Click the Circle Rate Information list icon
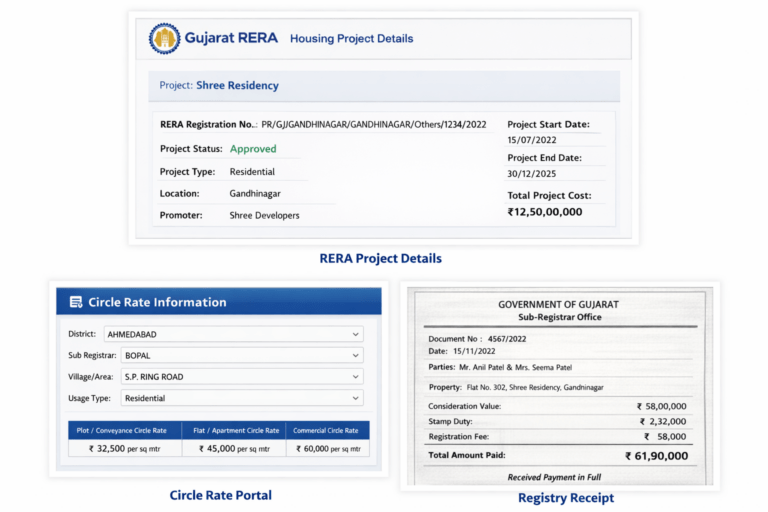The height and width of the screenshot is (512, 768). click(x=76, y=302)
